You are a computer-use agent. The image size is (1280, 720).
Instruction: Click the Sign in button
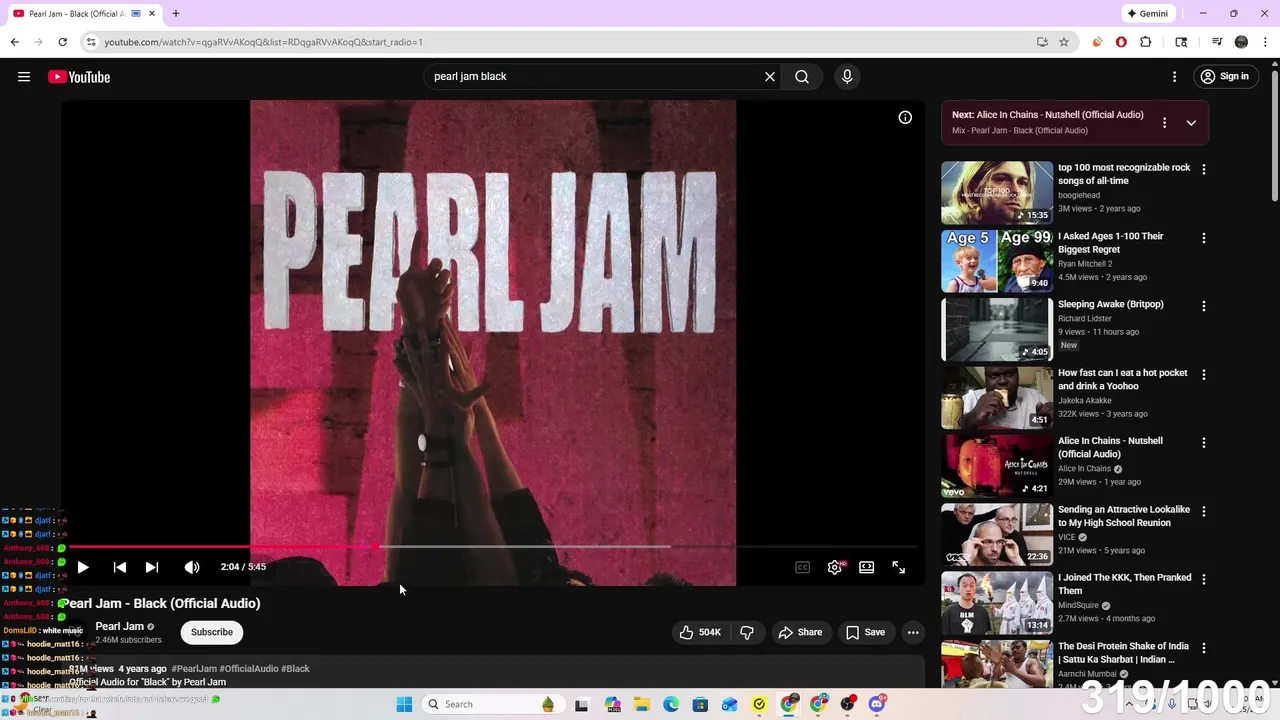click(1225, 76)
